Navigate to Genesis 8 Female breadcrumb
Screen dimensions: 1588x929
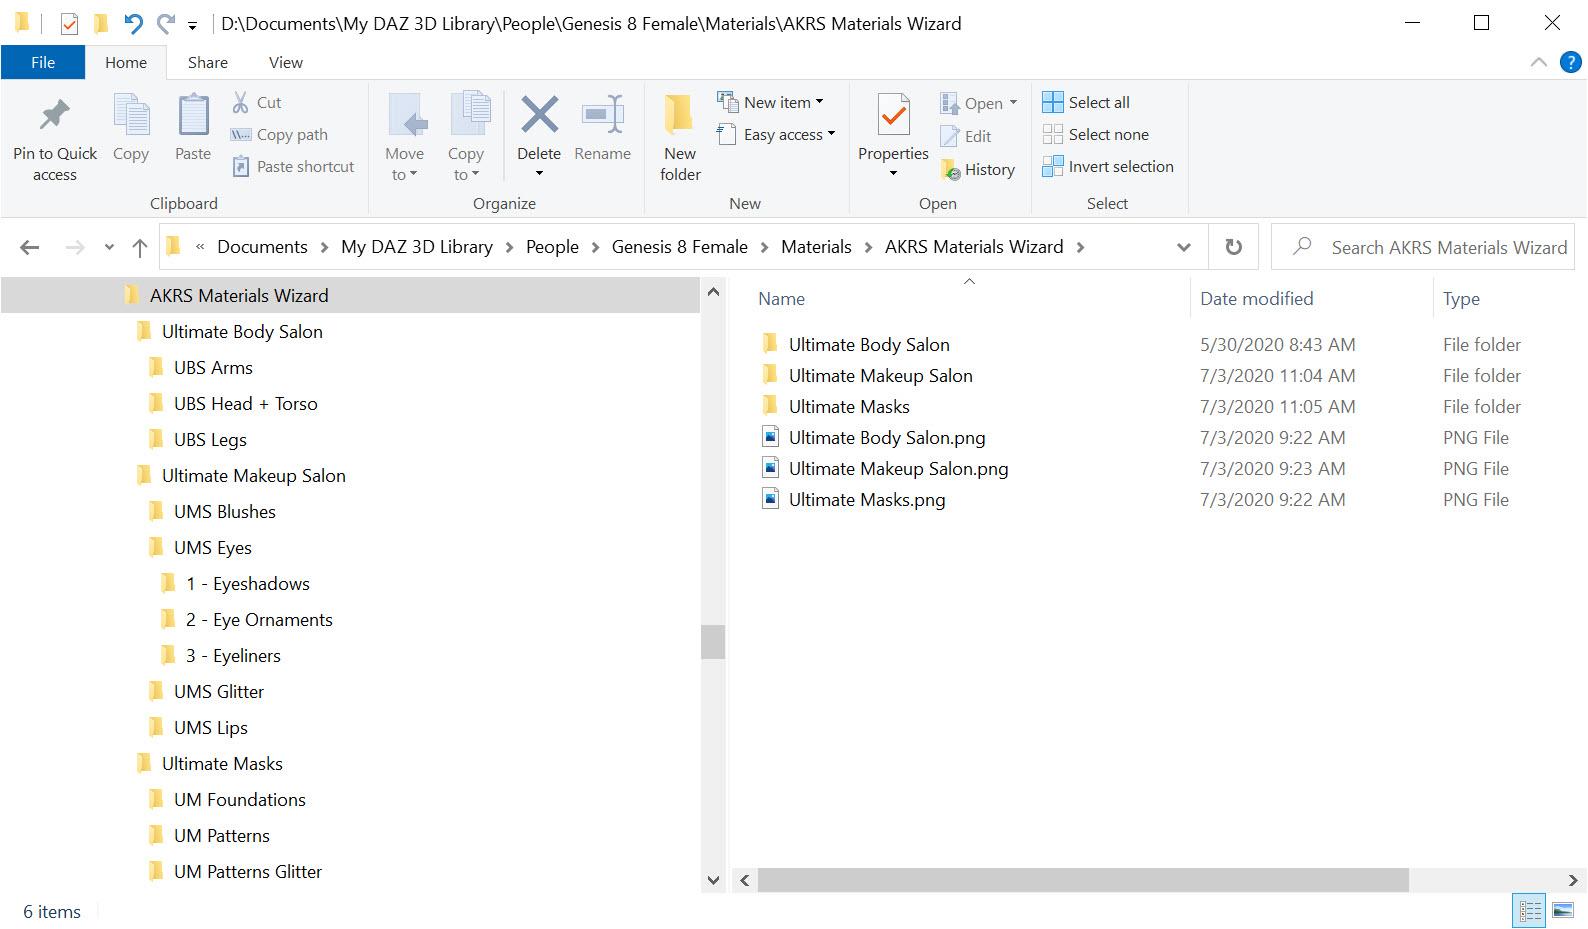(680, 247)
